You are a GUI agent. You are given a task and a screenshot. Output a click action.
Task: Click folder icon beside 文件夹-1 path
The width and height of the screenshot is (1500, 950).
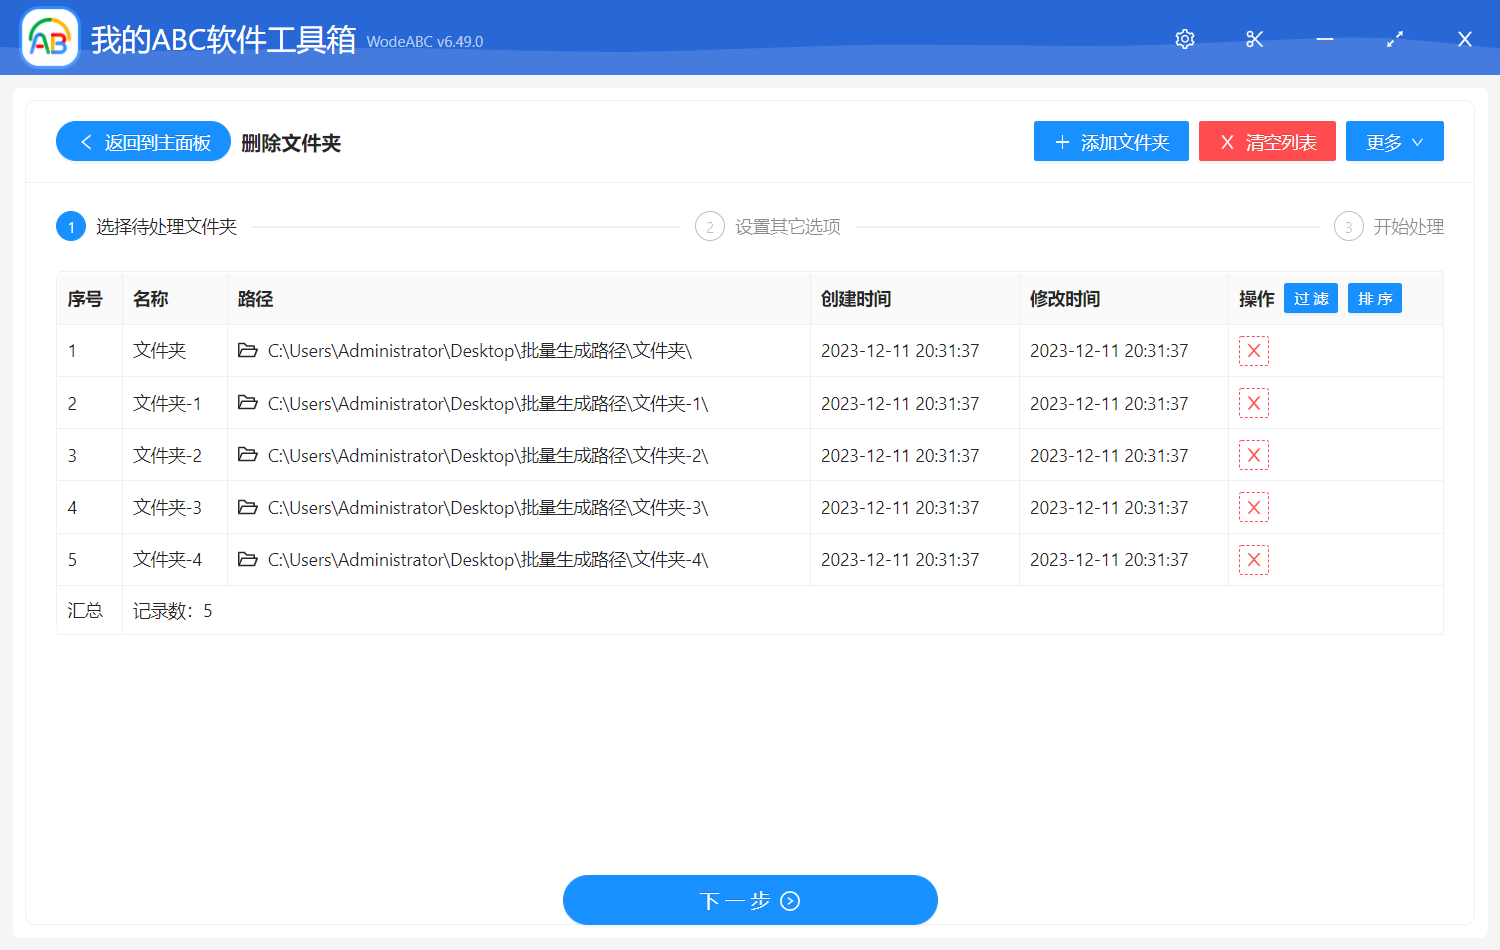point(247,403)
